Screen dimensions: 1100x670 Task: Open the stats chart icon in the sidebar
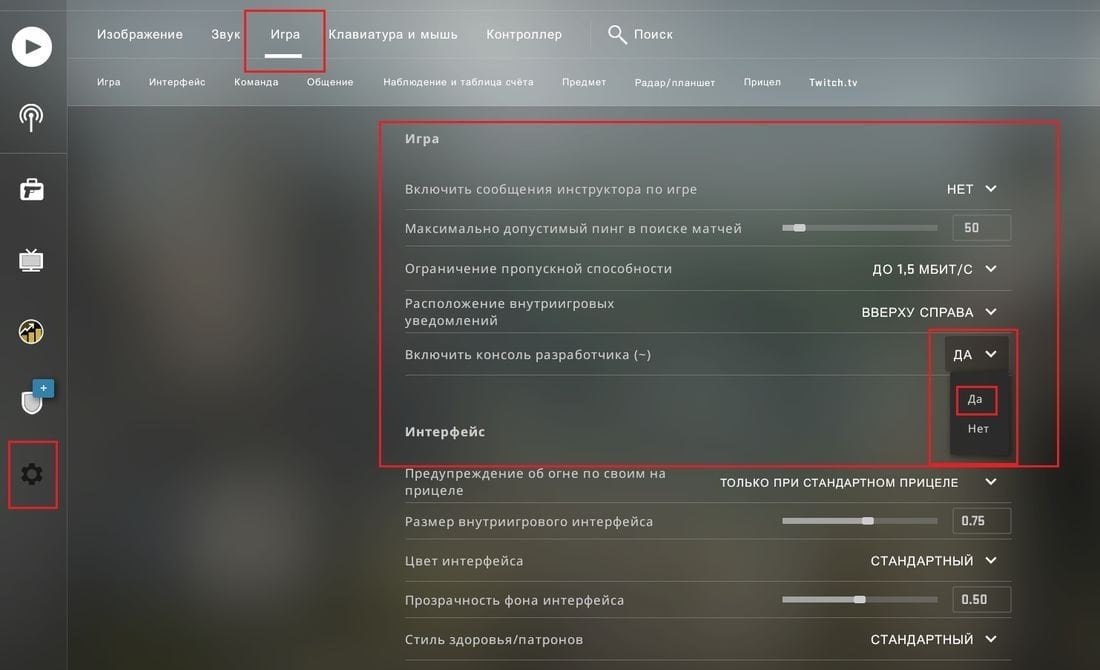click(x=31, y=331)
